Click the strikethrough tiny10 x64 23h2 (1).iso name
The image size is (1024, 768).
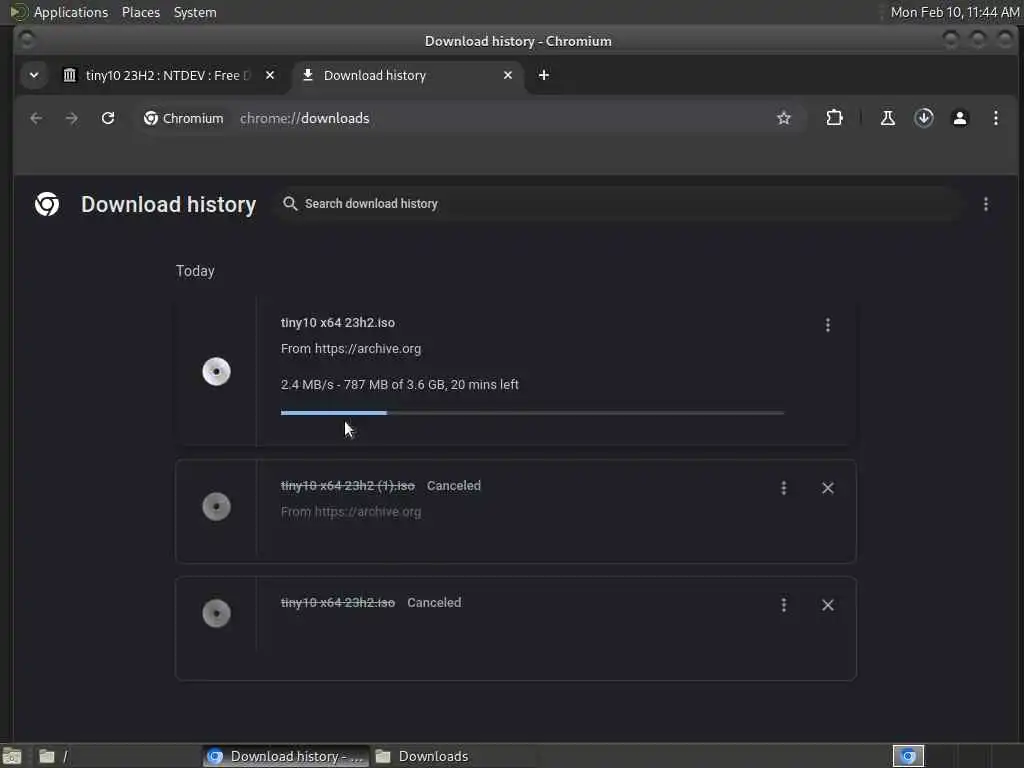347,486
